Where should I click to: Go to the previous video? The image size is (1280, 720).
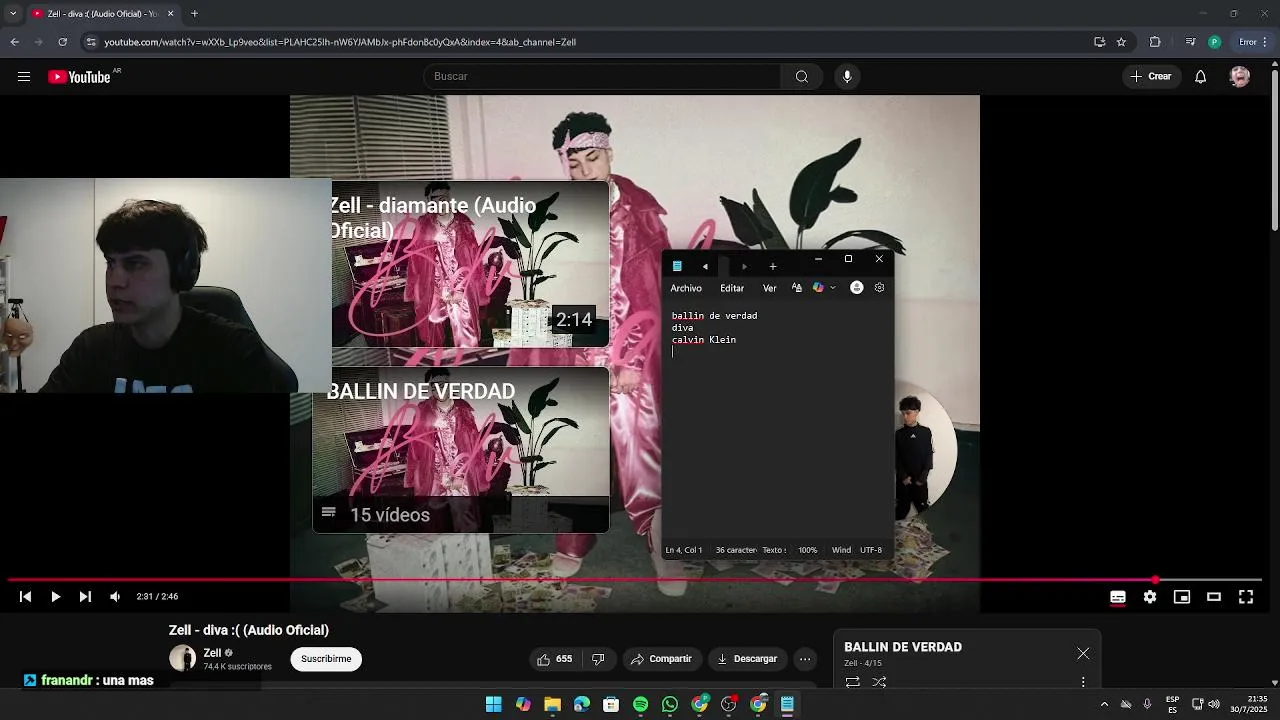[26, 597]
